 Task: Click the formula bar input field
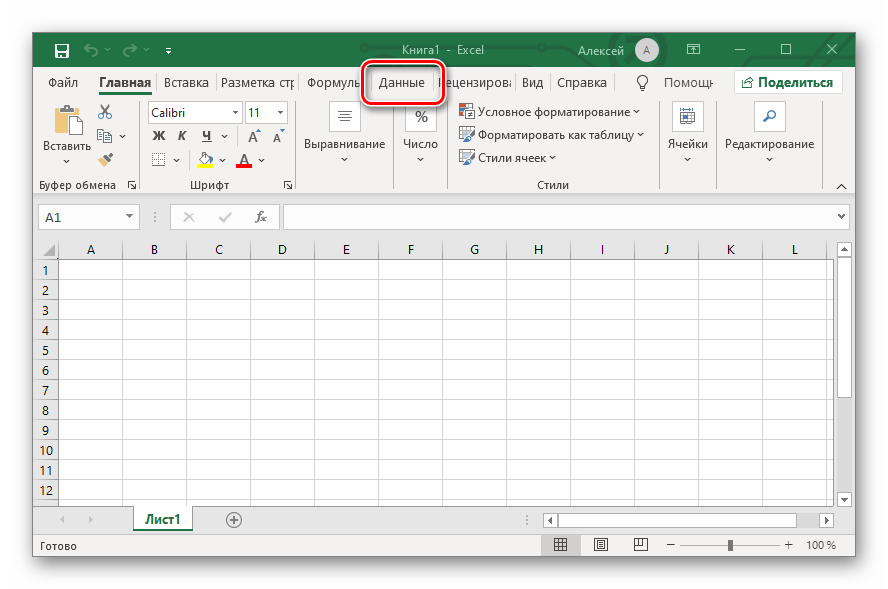(558, 217)
